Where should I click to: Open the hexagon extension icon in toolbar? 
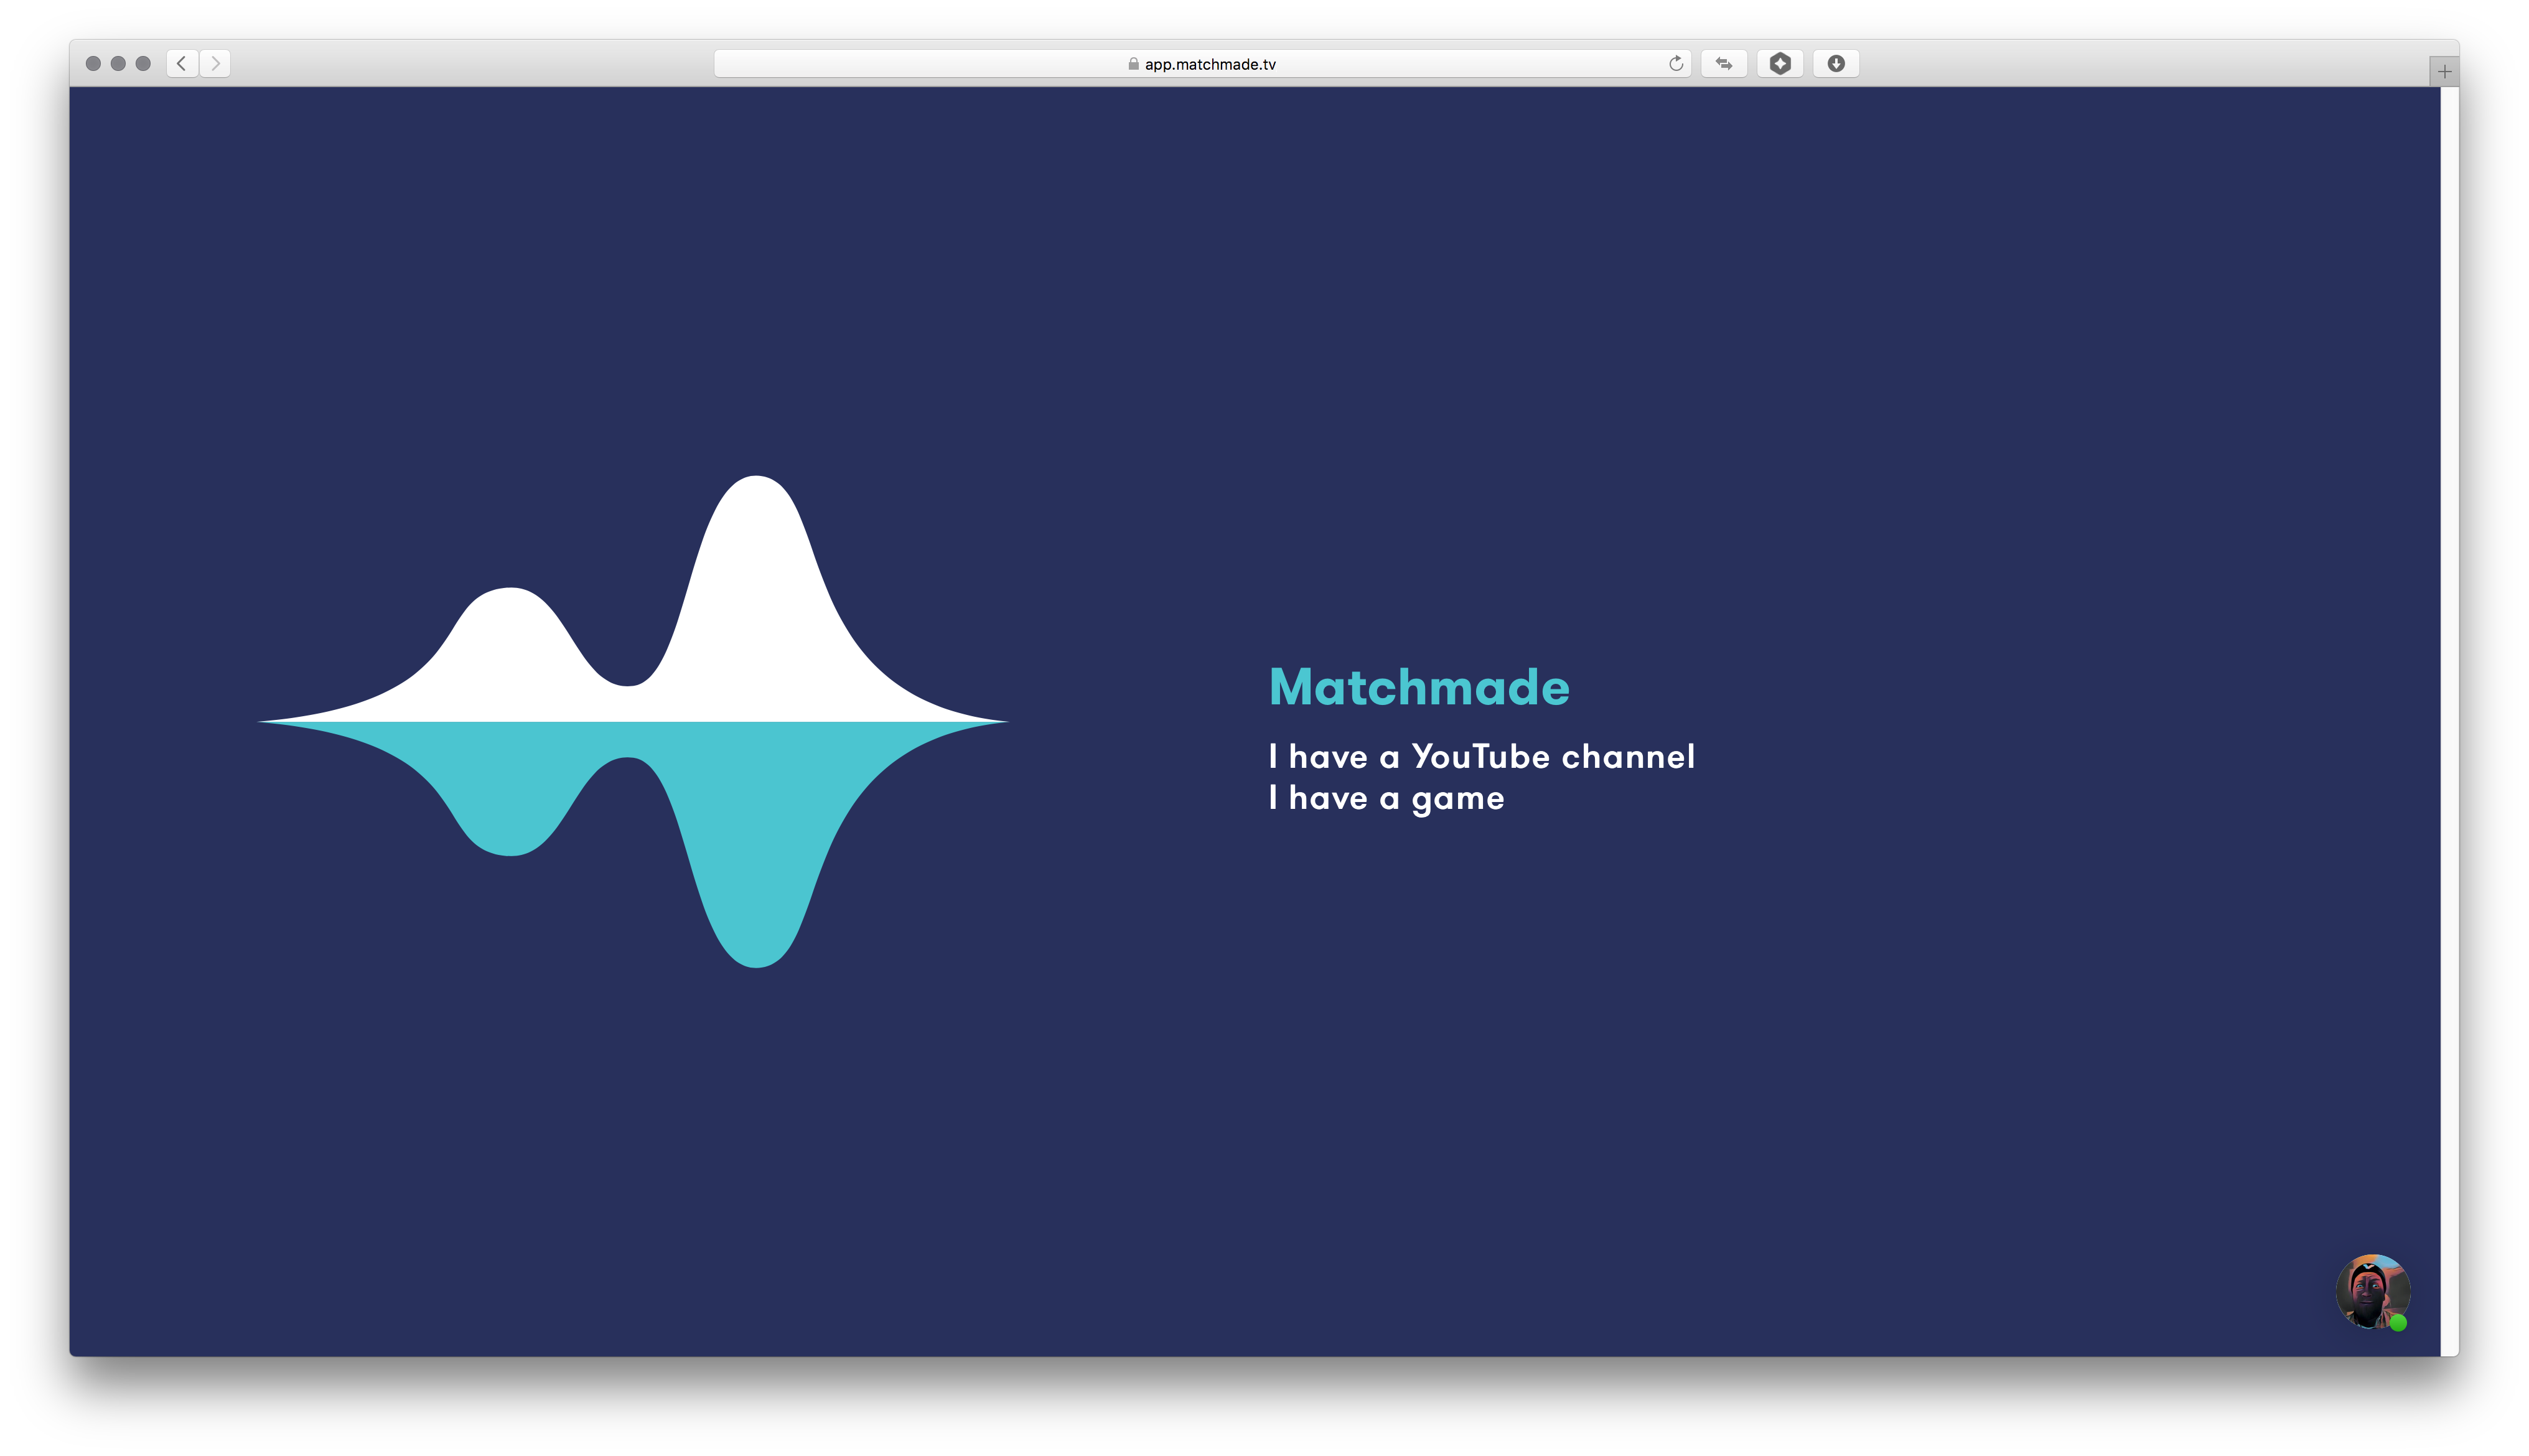(x=1780, y=63)
